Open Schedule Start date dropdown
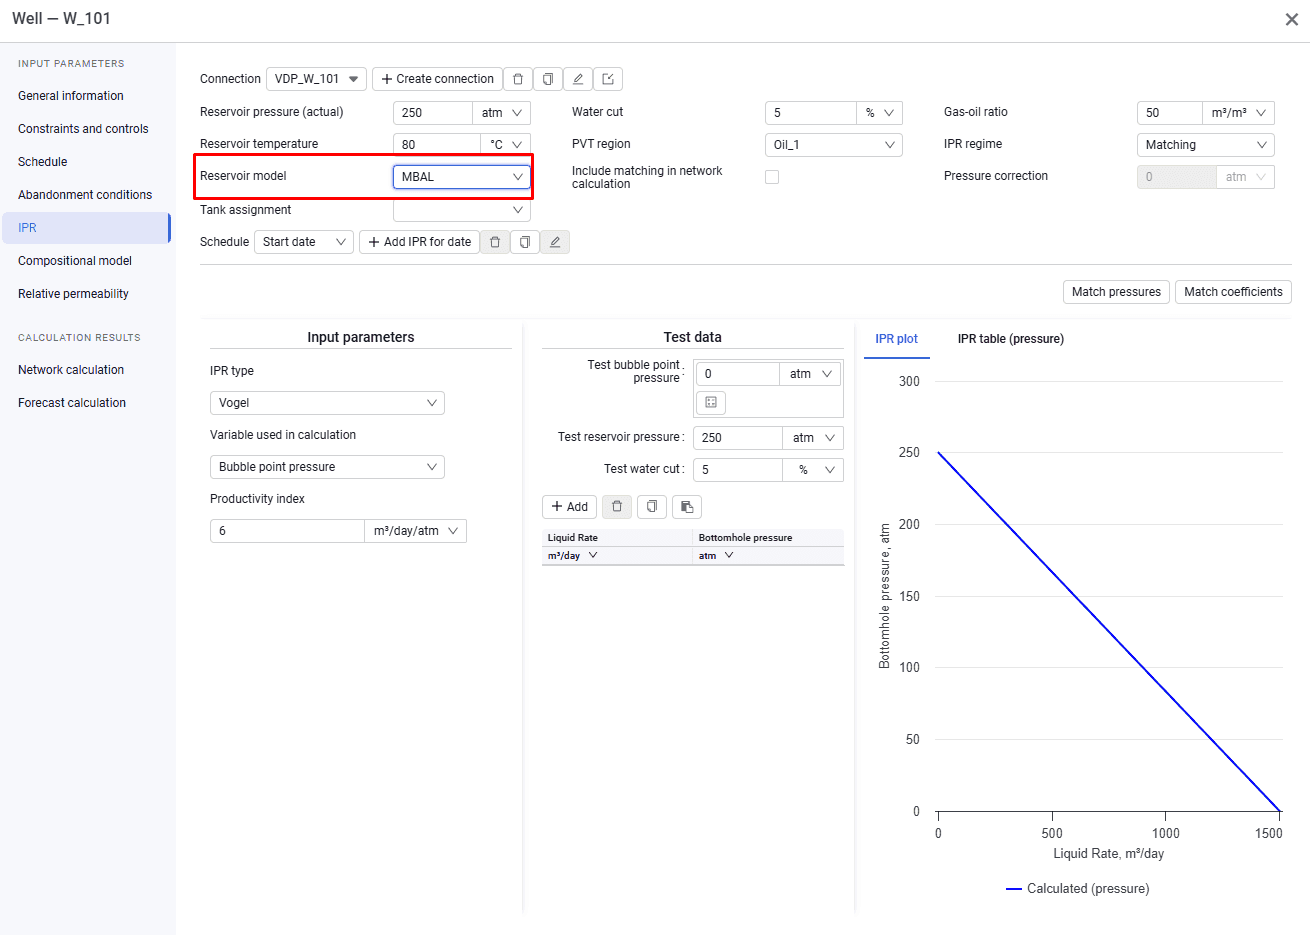 (x=304, y=242)
